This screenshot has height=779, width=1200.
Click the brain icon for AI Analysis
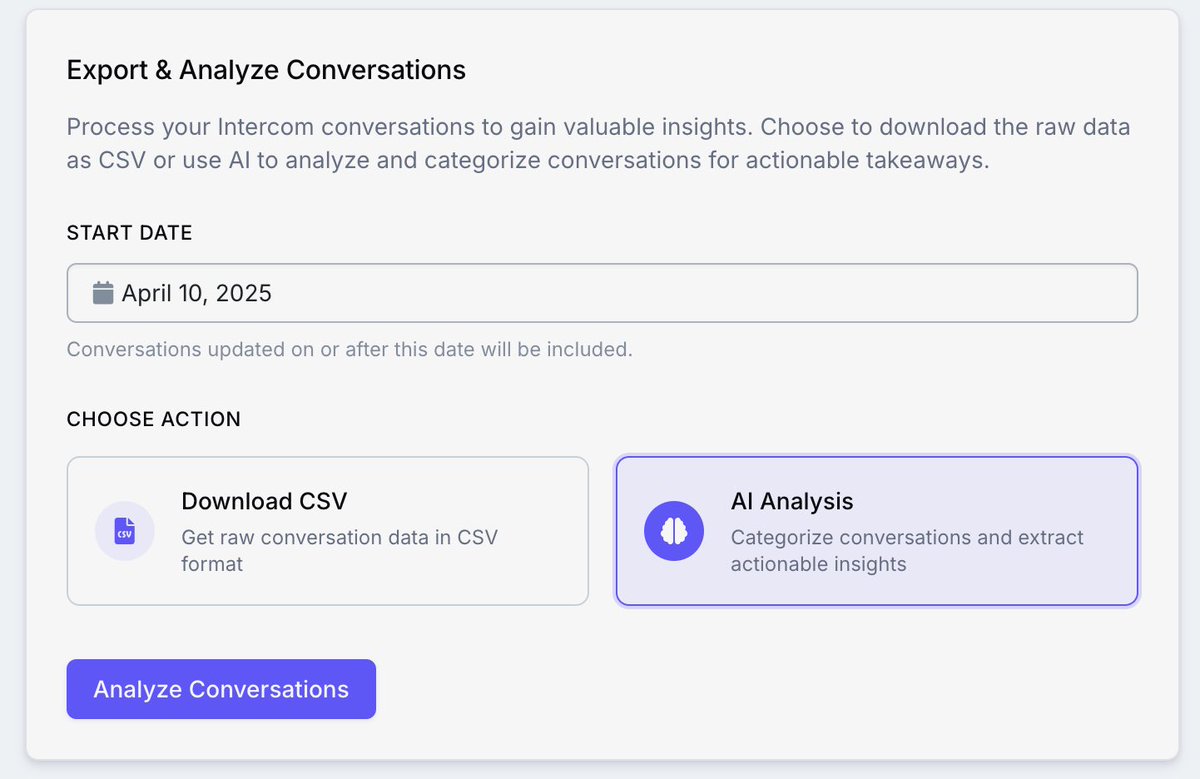674,531
